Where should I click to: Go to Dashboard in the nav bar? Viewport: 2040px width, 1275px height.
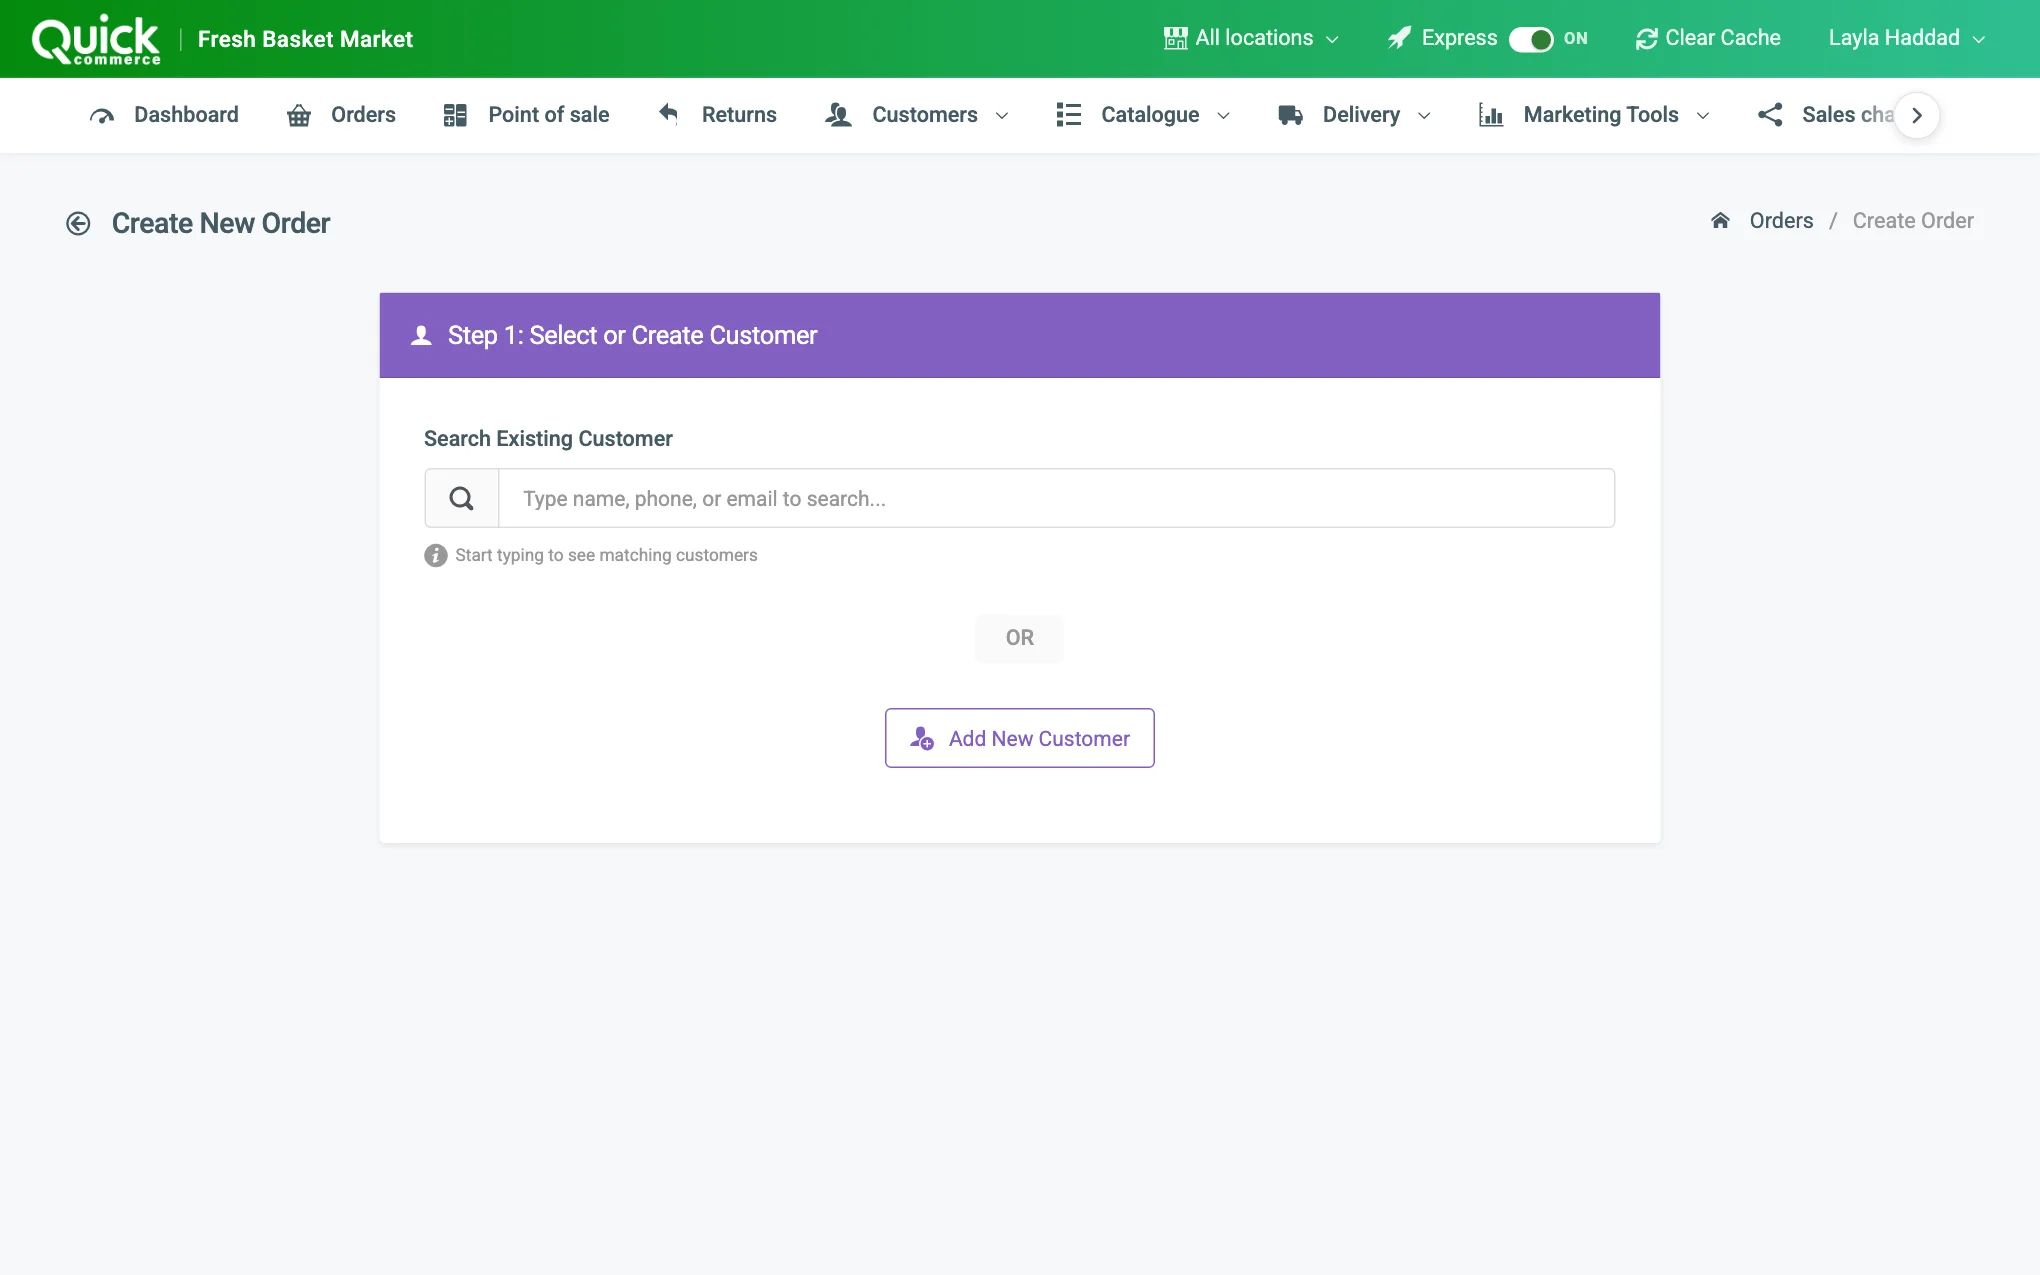pos(164,115)
